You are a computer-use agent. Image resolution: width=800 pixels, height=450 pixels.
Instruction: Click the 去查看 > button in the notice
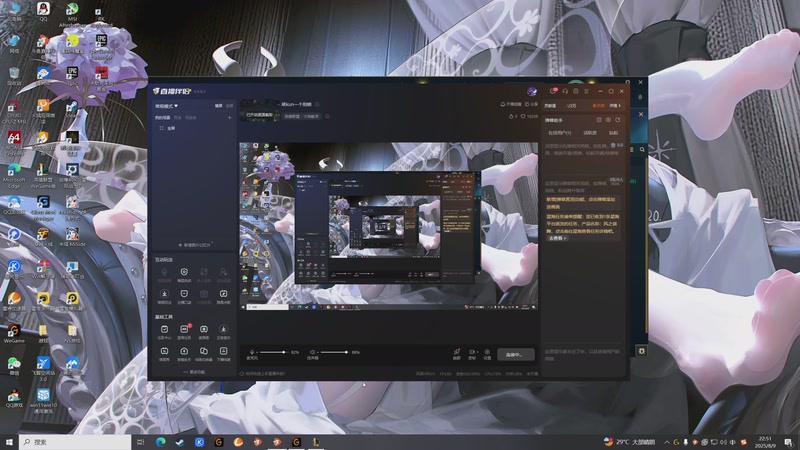coord(557,238)
